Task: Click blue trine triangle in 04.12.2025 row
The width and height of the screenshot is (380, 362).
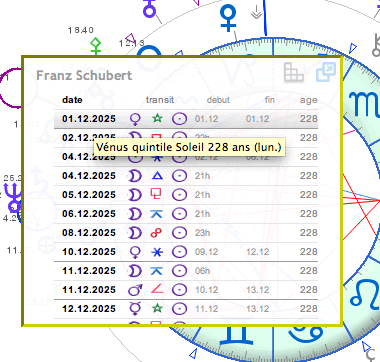Action: (x=157, y=175)
